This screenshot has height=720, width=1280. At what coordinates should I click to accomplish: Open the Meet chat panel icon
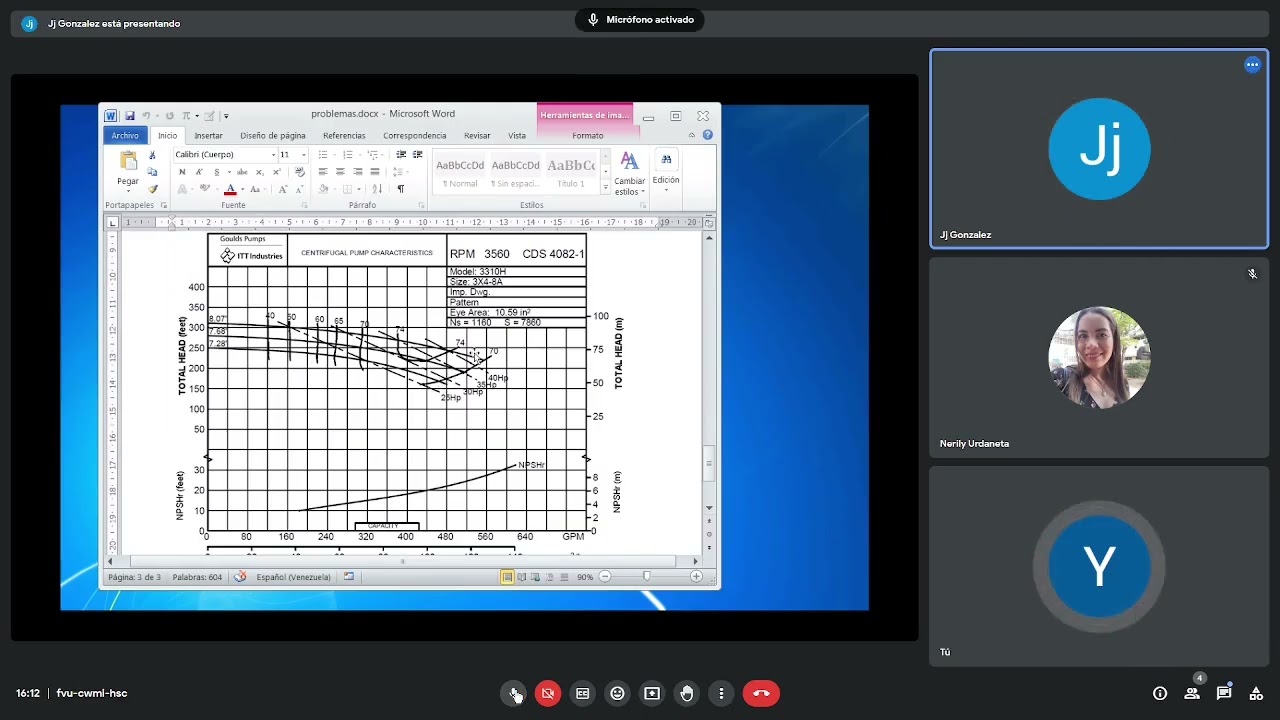[x=1224, y=693]
